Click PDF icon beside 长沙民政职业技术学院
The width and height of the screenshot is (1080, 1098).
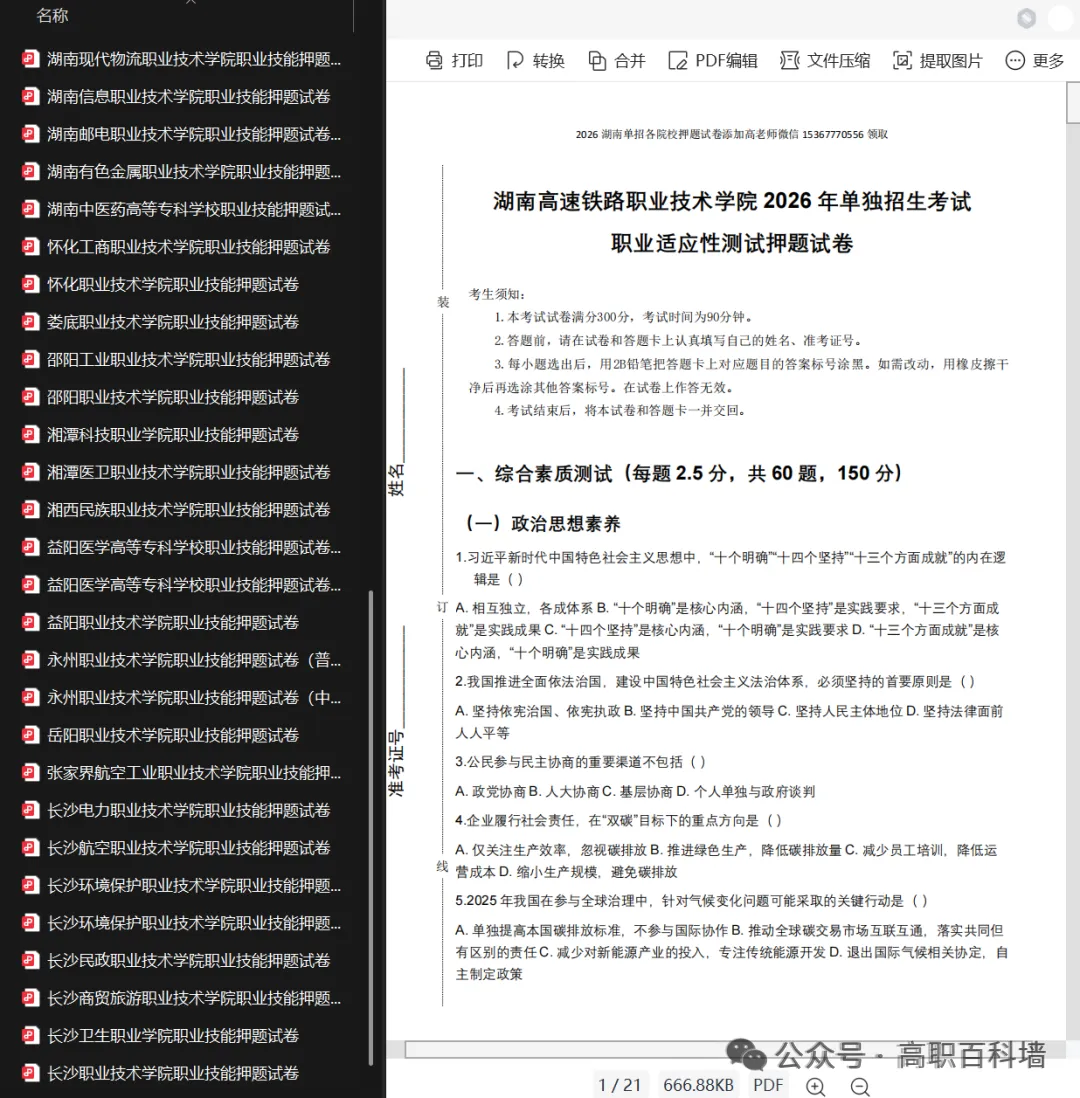(30, 960)
